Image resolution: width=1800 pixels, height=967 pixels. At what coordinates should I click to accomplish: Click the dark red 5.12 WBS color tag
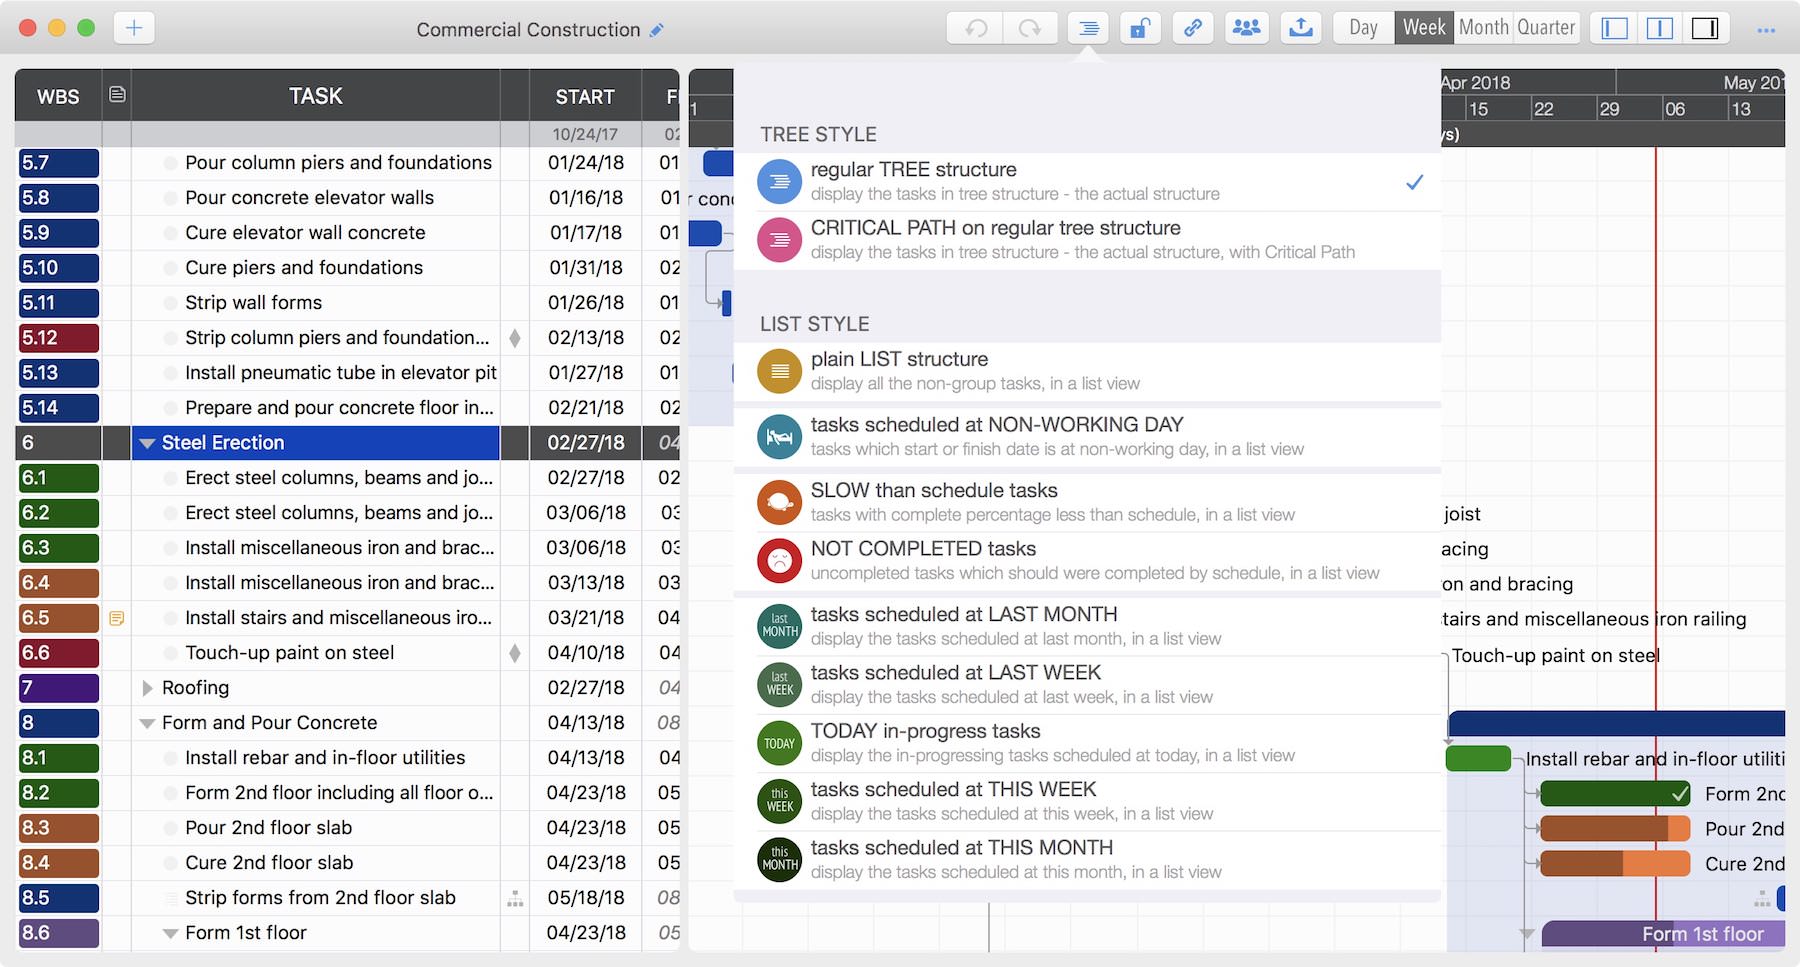click(59, 338)
